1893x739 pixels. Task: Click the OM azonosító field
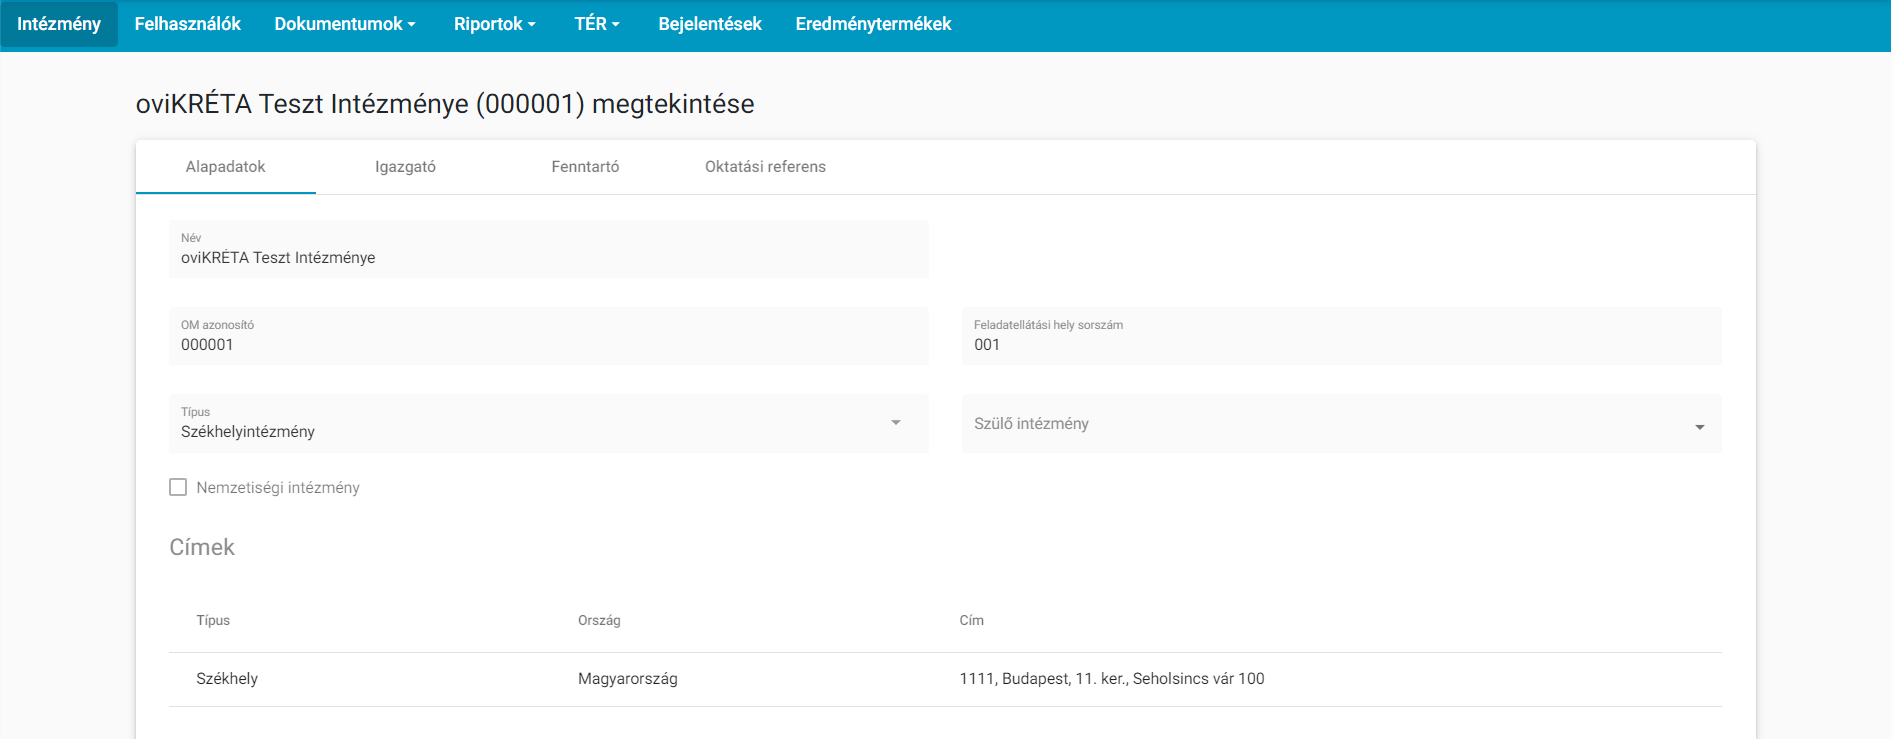(549, 336)
